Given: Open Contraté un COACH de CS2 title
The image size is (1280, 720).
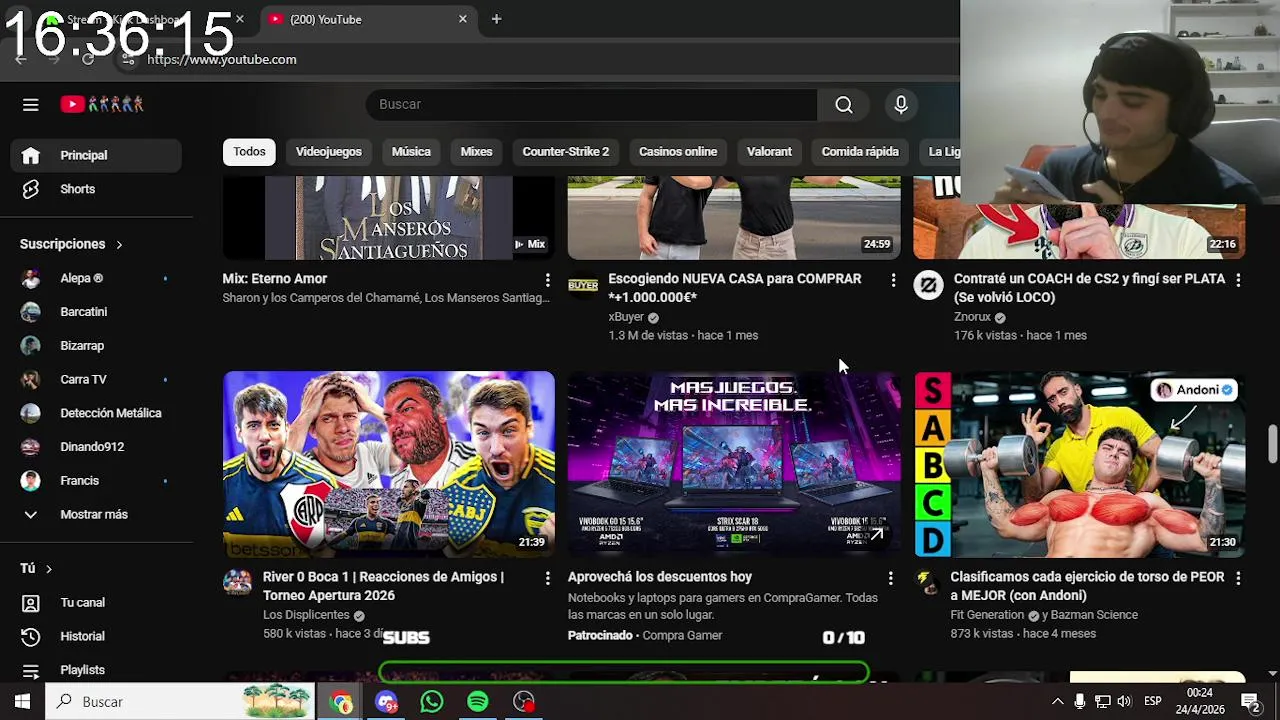Looking at the screenshot, I should tap(1089, 288).
